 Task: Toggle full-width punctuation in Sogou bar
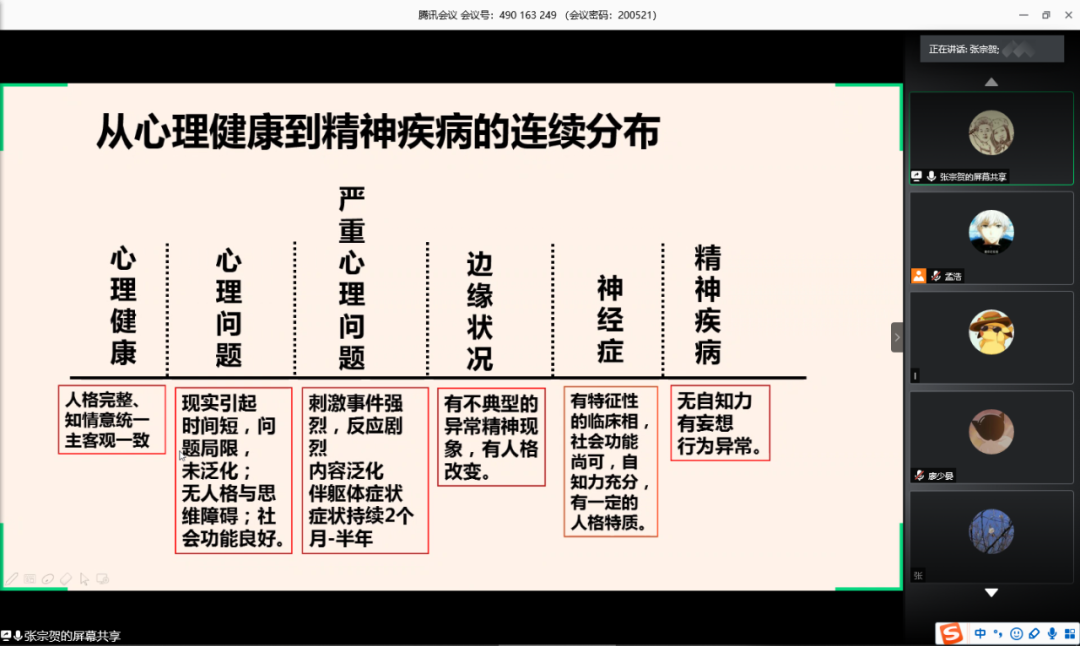(997, 634)
